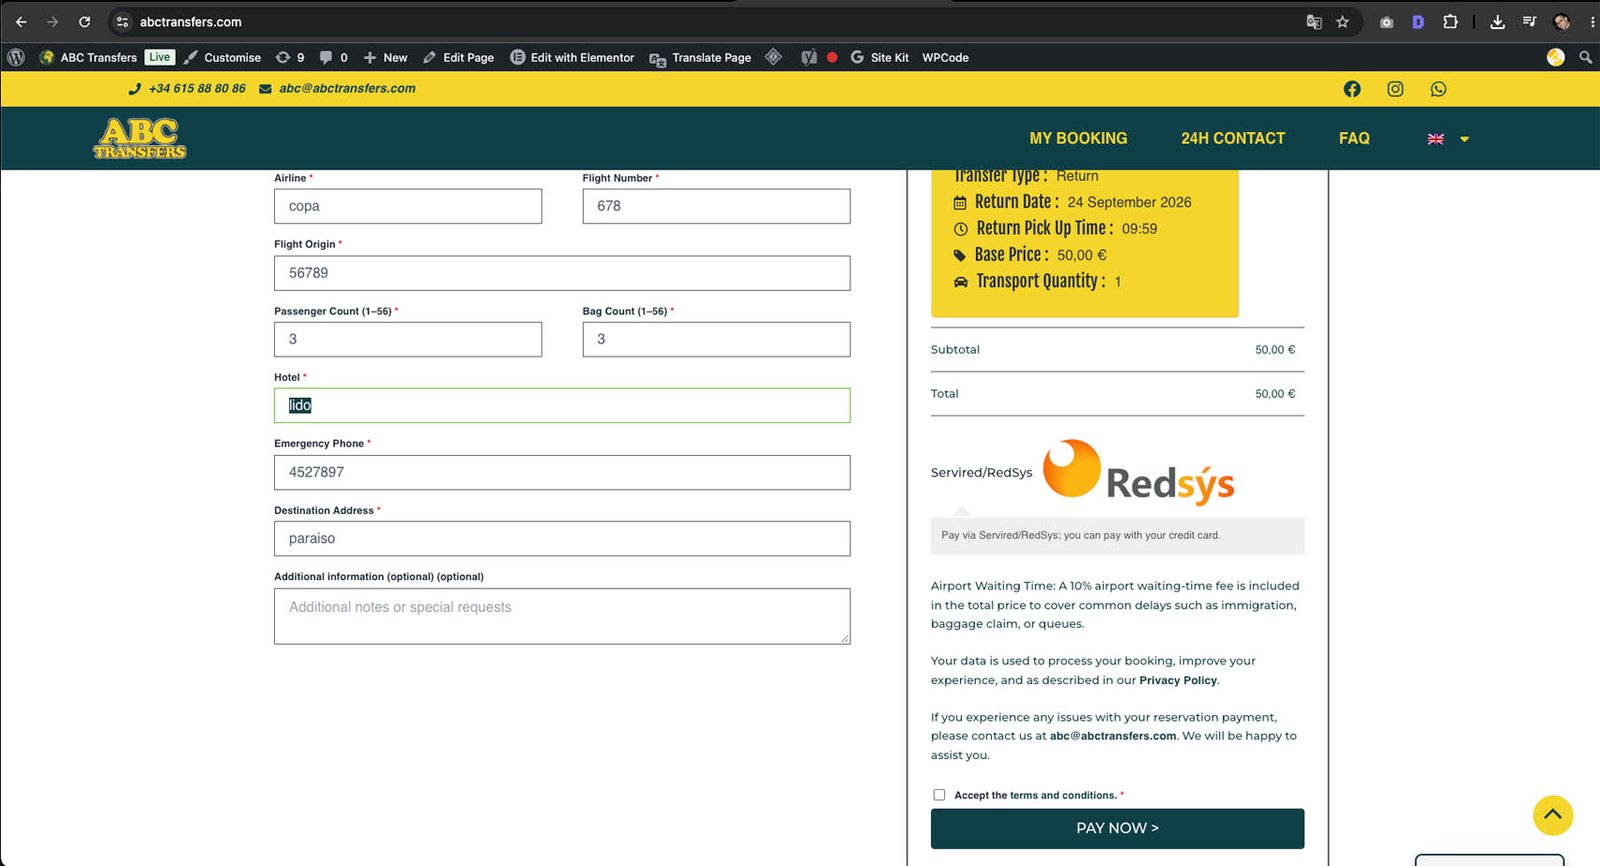Viewport: 1600px width, 866px height.
Task: Go to the 24H CONTACT page
Action: click(1233, 138)
